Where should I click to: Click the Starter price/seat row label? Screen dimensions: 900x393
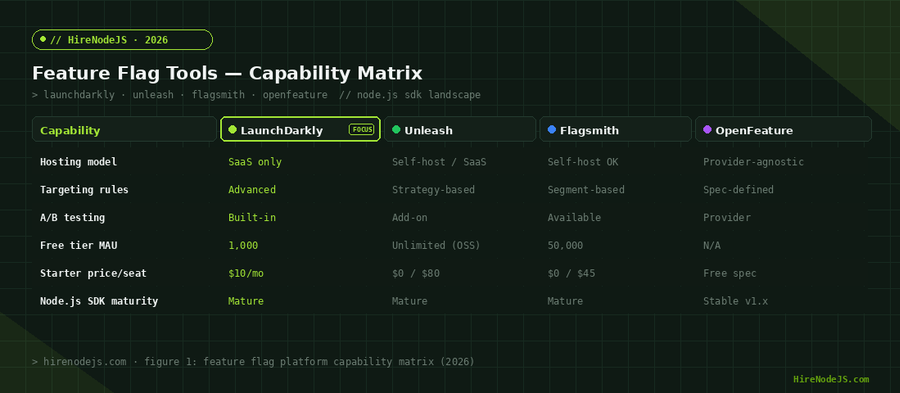[93, 273]
